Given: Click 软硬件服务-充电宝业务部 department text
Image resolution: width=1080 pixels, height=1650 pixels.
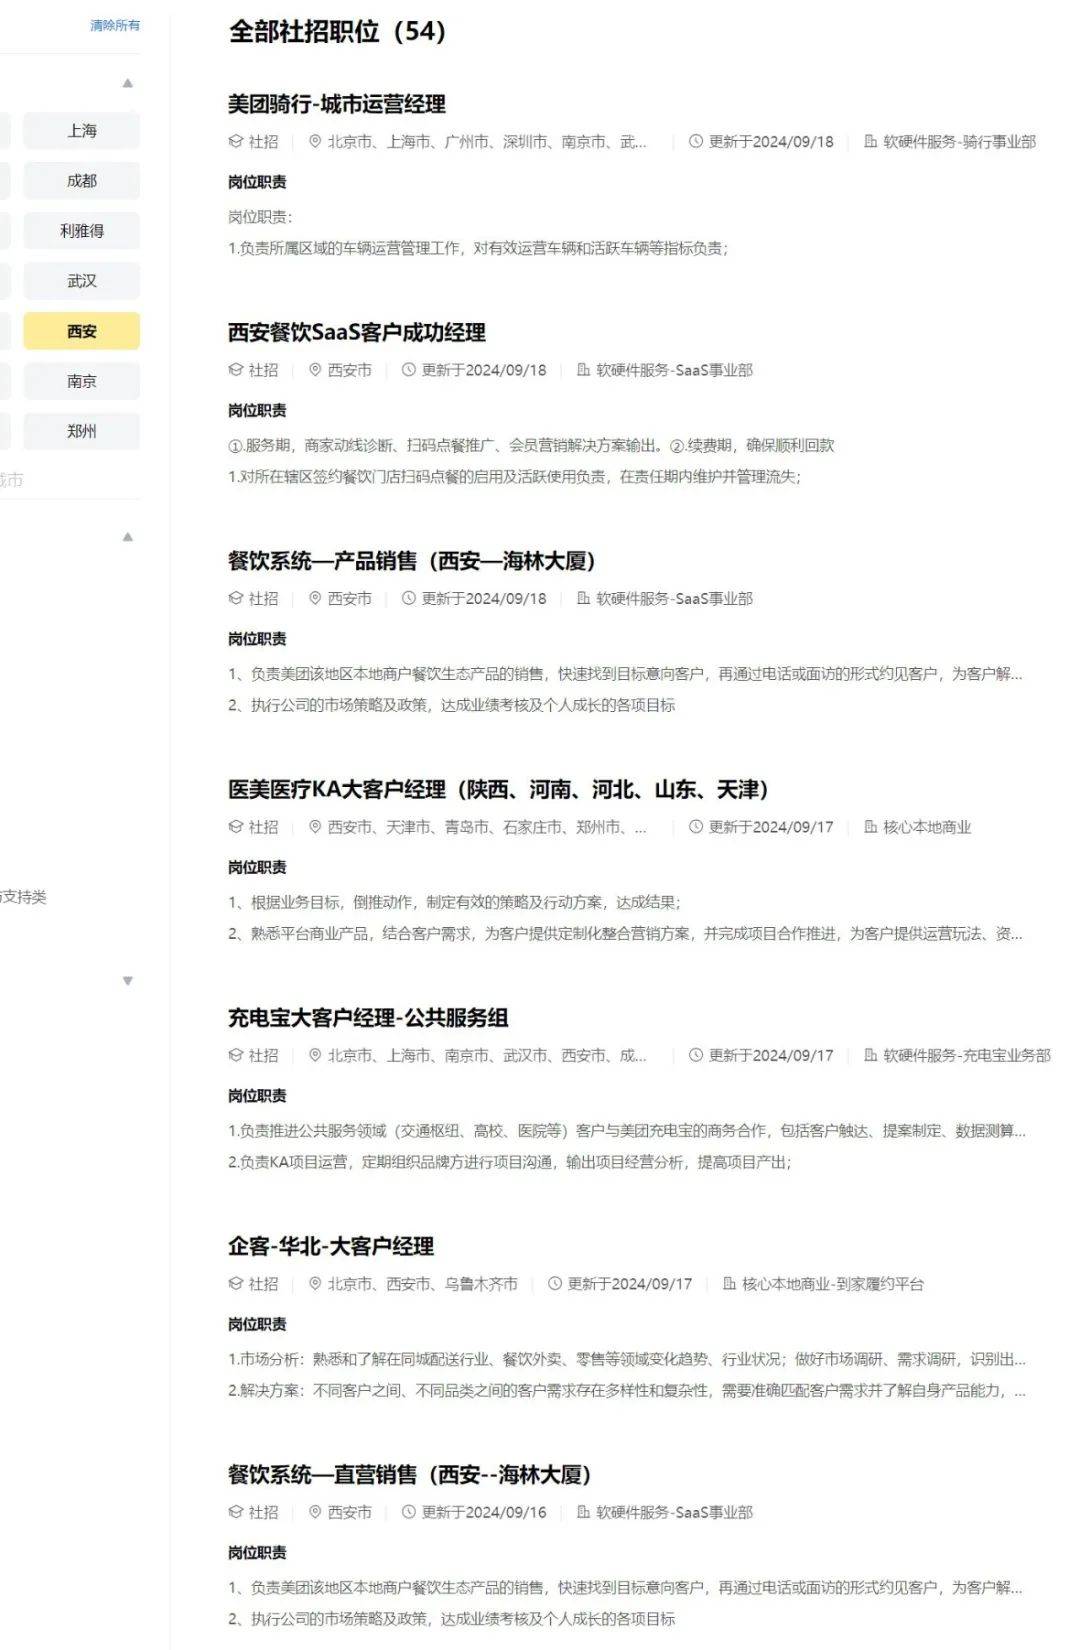Looking at the screenshot, I should [967, 1056].
